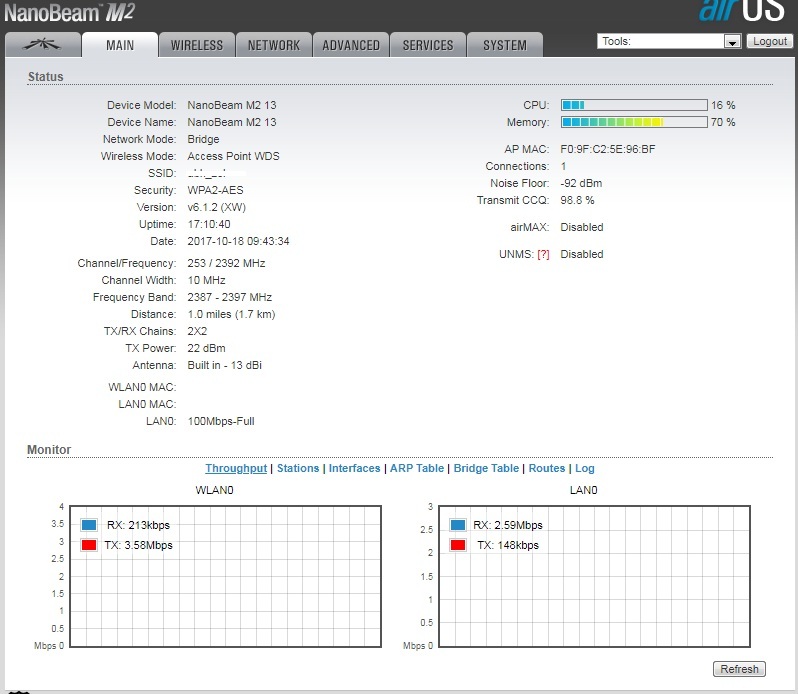This screenshot has height=694, width=798.
Task: Click the airOS logo
Action: click(742, 10)
